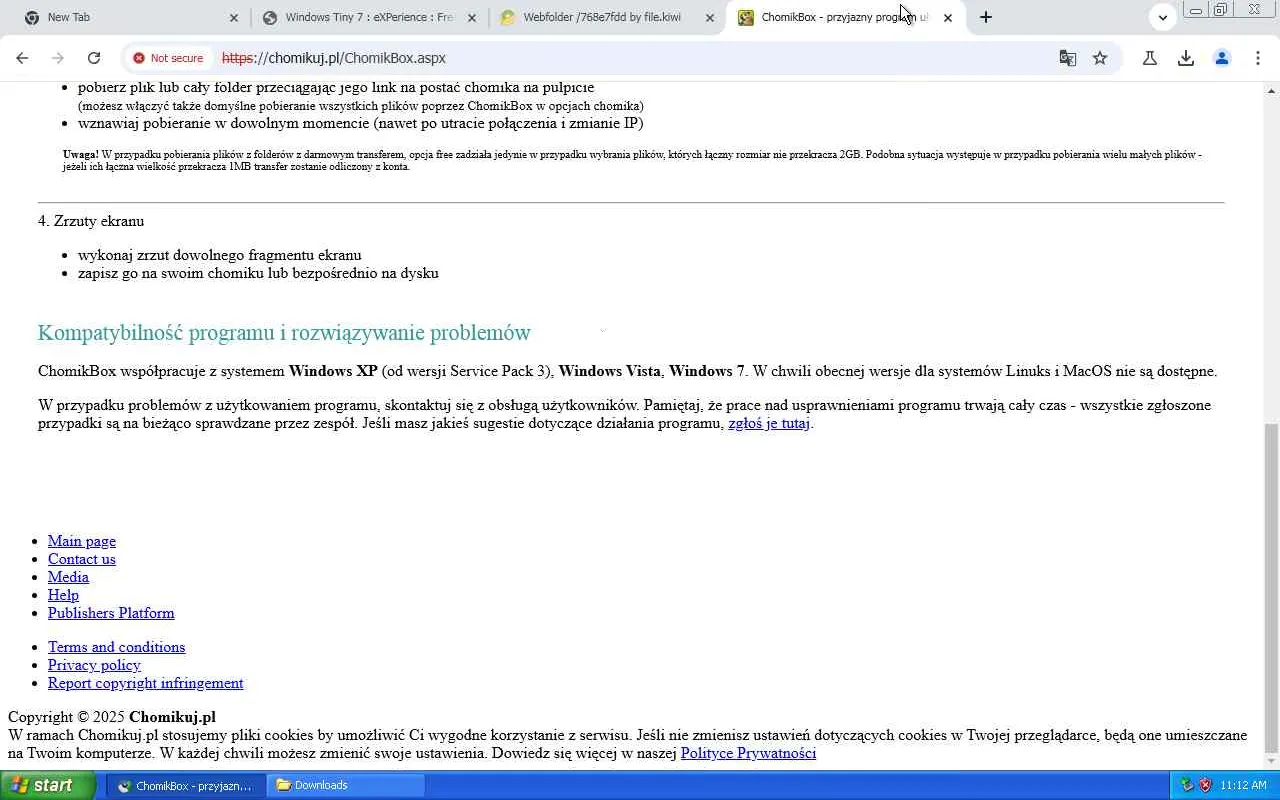Open the Privacy policy link
The width and height of the screenshot is (1280, 800).
point(94,665)
